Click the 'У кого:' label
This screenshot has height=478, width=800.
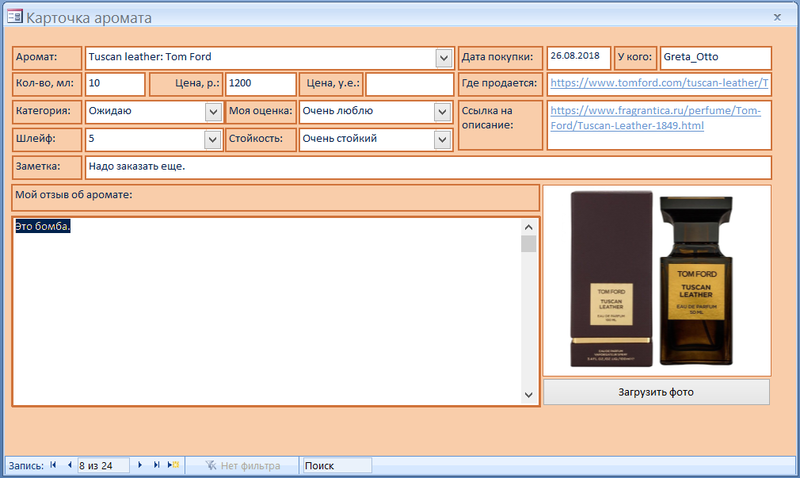tap(635, 58)
